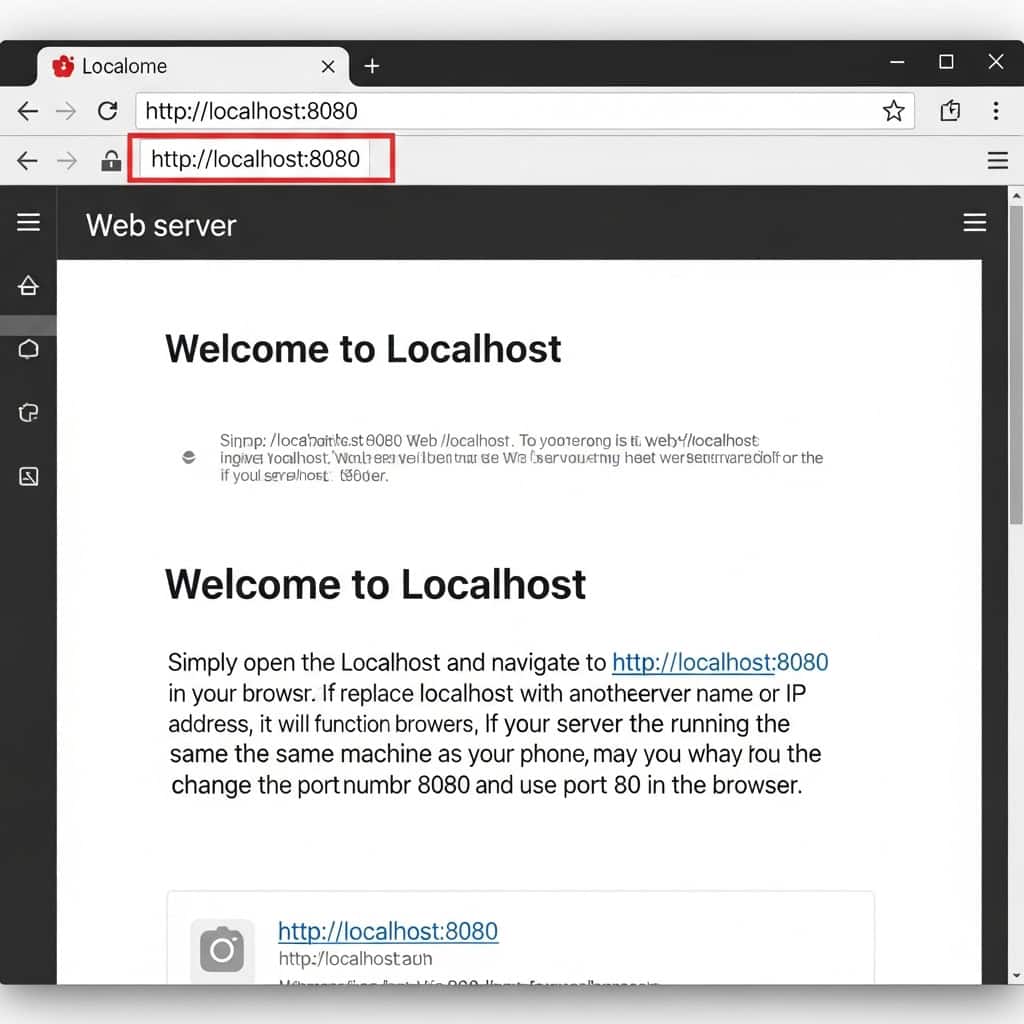Go back using the top toolbar back arrow

tap(28, 111)
